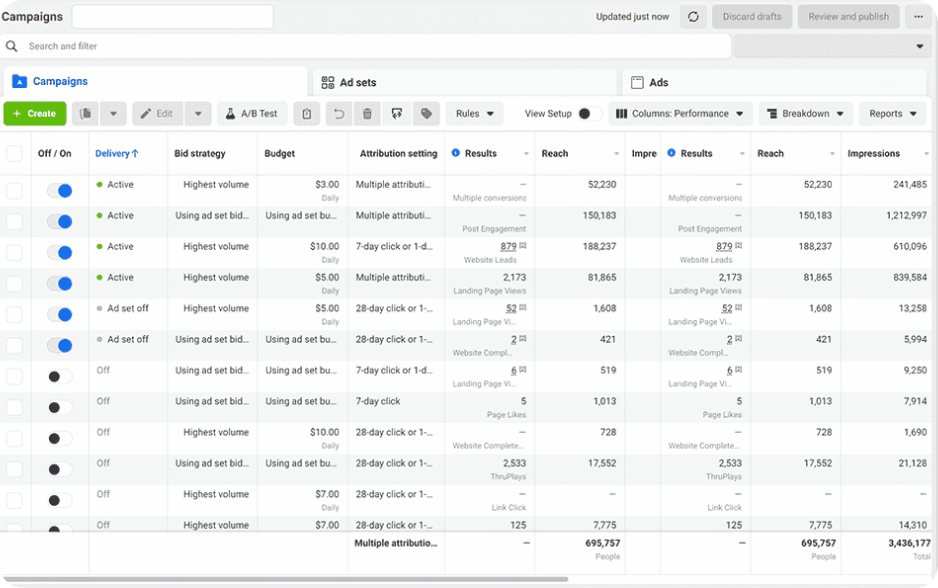Click the refresh data icon
This screenshot has height=588, width=938.
(x=693, y=17)
